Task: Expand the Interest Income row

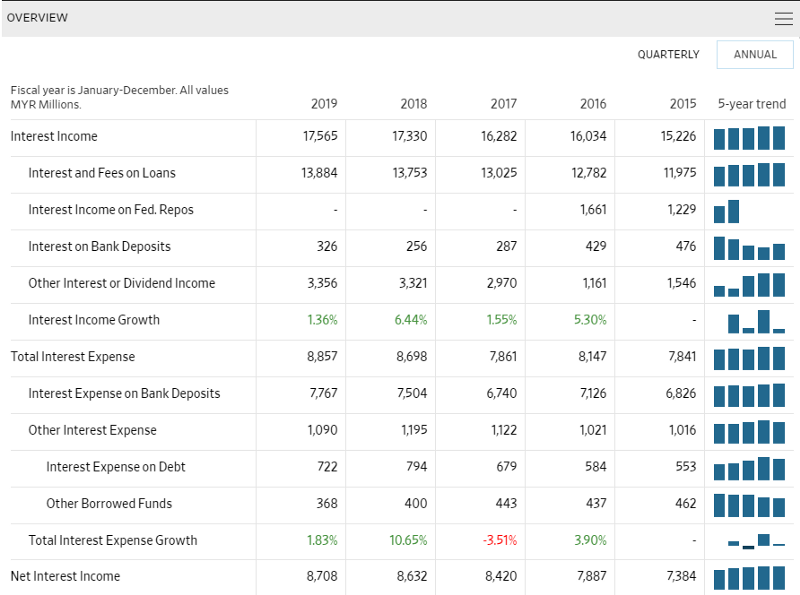Action: pyautogui.click(x=54, y=137)
